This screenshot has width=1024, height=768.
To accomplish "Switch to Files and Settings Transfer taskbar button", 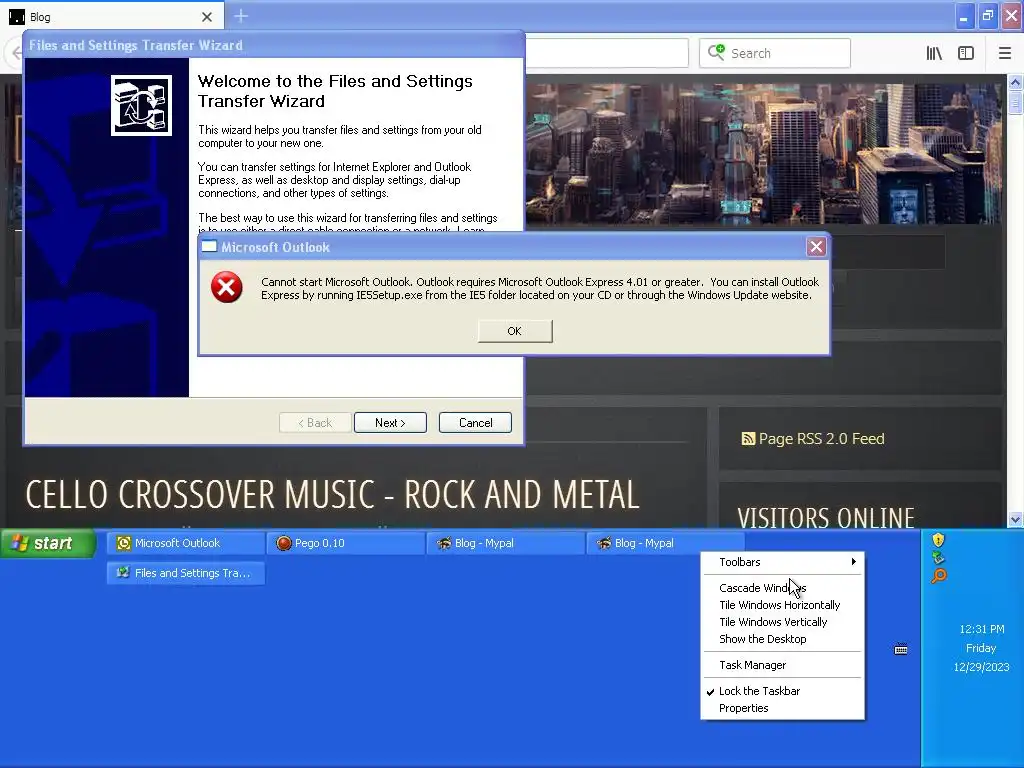I will click(186, 573).
